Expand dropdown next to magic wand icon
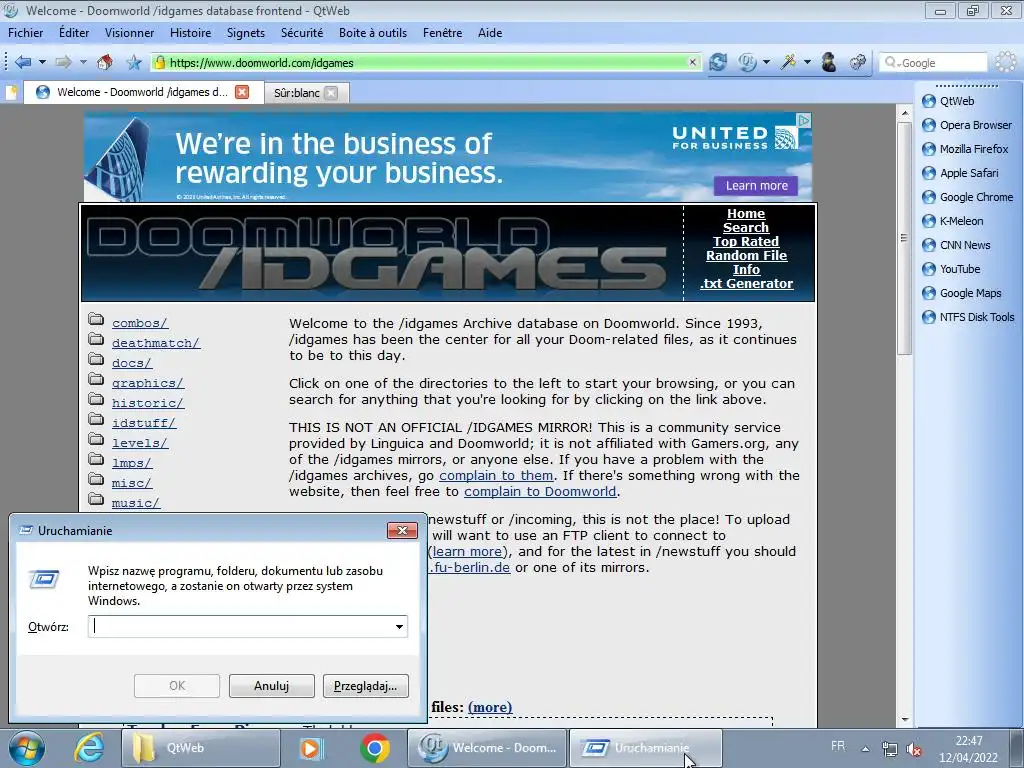This screenshot has width=1024, height=768. tap(807, 62)
